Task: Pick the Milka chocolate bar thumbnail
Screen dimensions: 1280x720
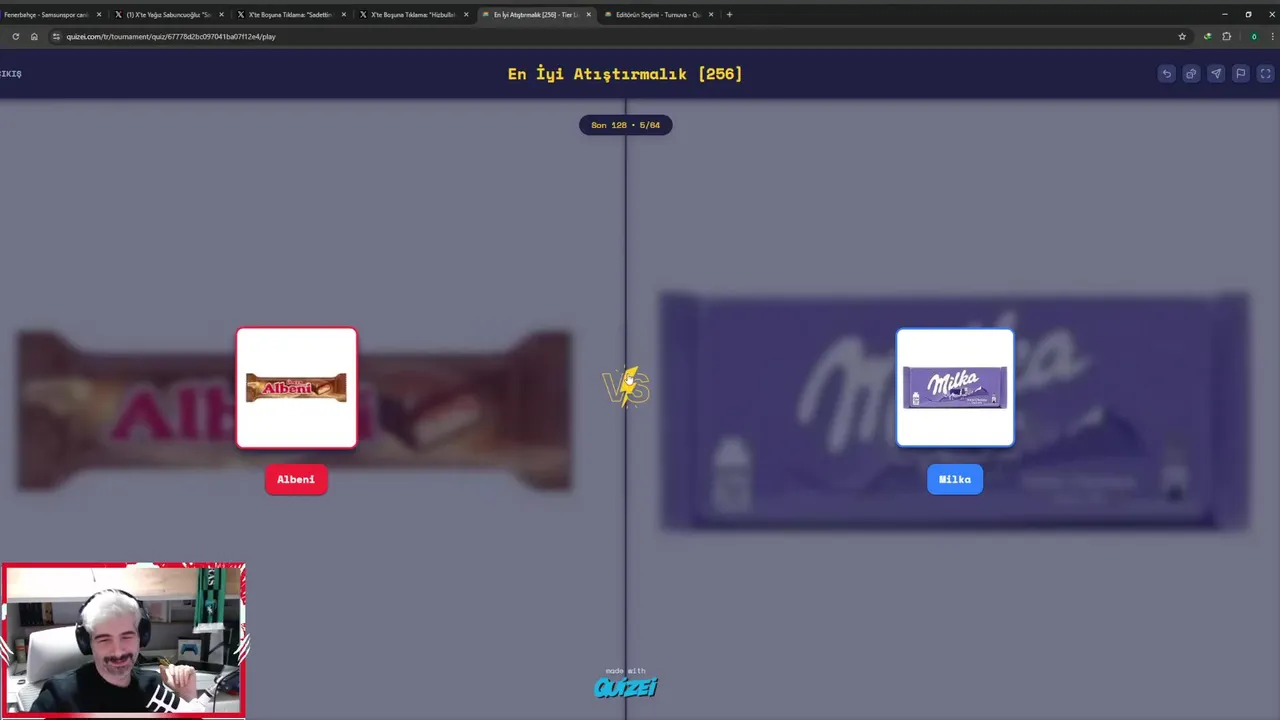Action: [x=955, y=388]
